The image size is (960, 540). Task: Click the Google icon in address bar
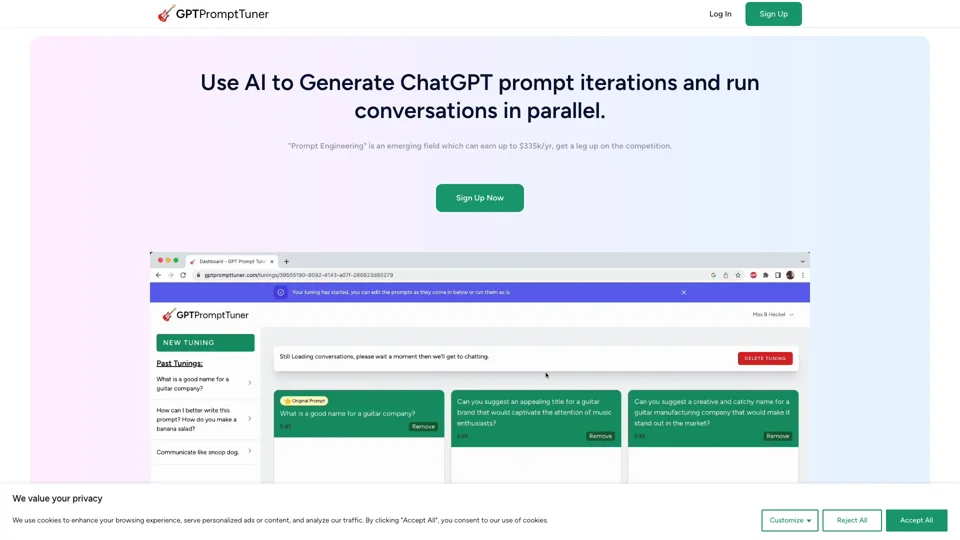pos(713,276)
